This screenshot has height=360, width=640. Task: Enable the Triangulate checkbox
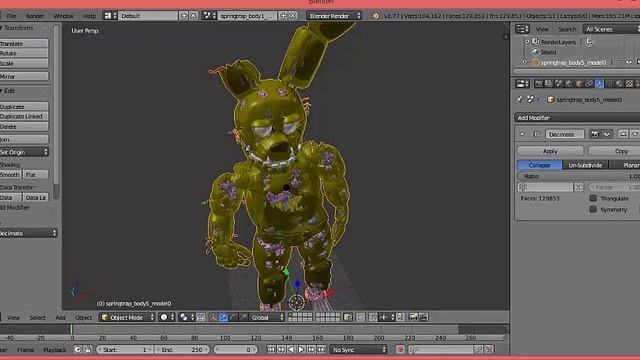pos(593,198)
